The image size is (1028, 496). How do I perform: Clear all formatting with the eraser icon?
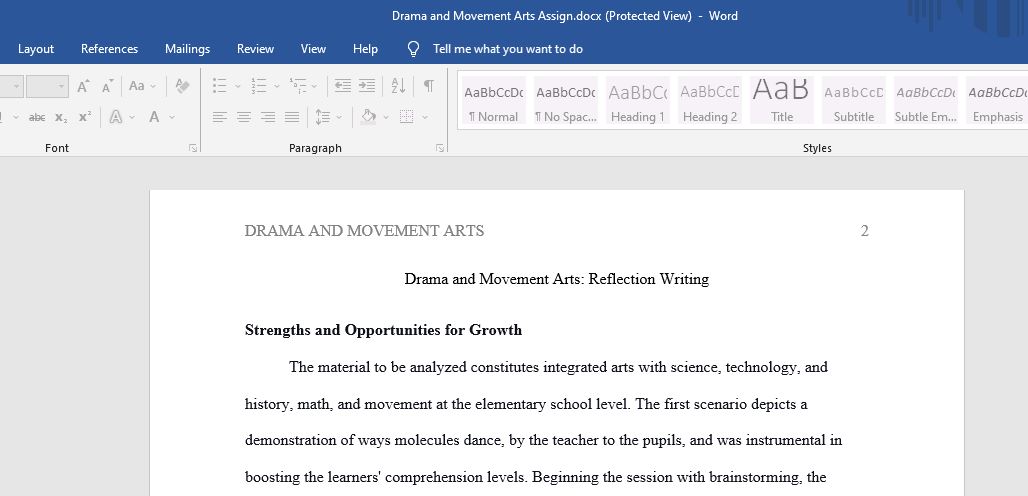(183, 86)
